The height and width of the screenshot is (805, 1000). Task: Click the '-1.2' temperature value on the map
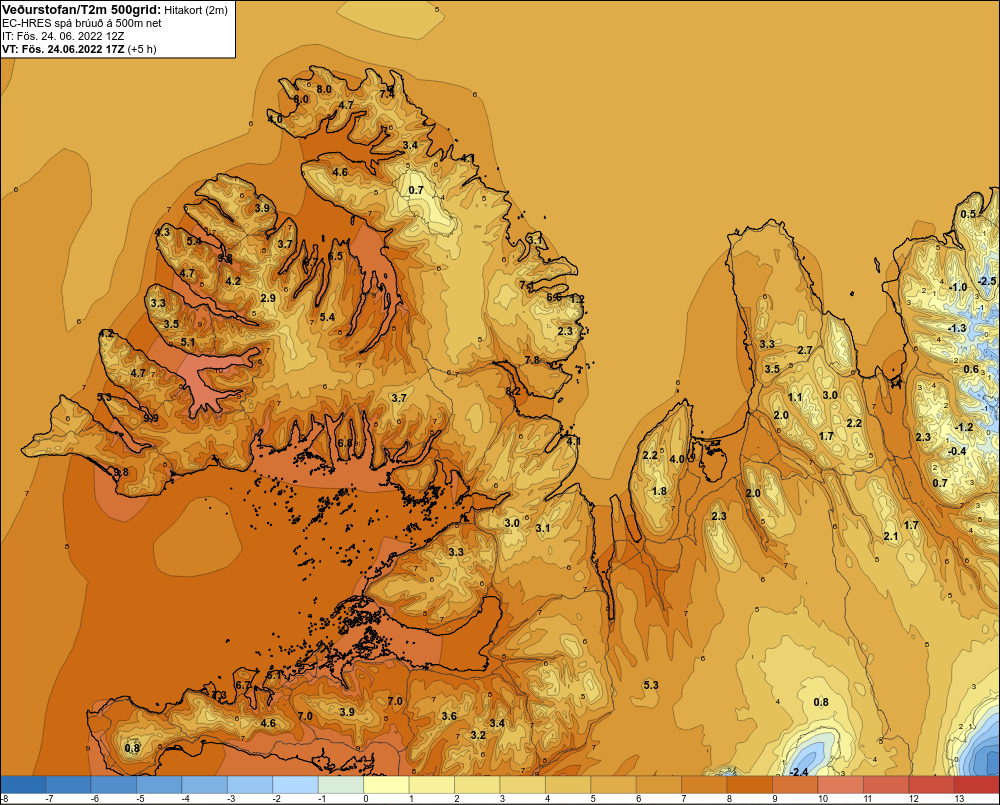pyautogui.click(x=964, y=427)
